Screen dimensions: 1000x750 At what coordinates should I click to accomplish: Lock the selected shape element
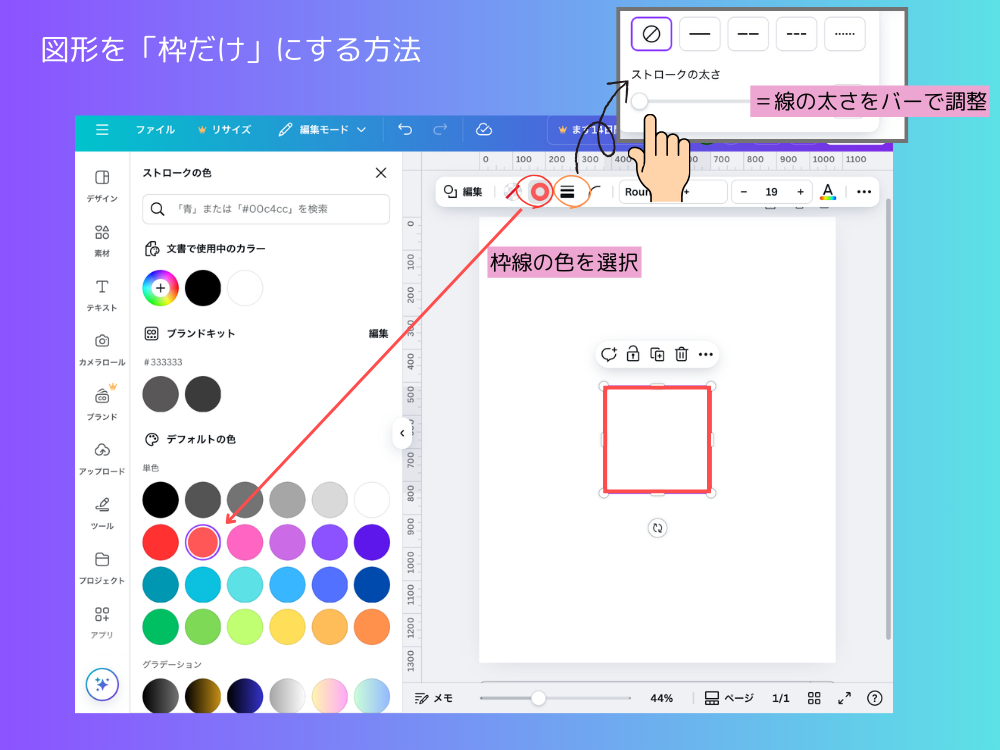(x=633, y=354)
